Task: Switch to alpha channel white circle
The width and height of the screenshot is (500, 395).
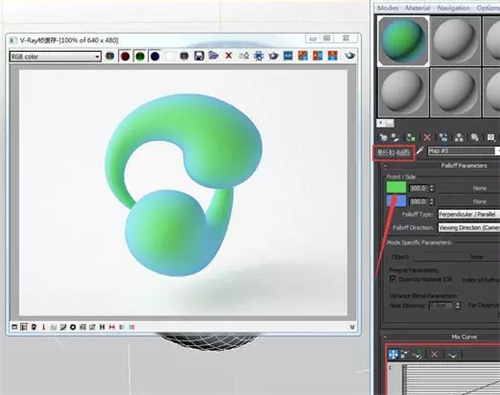Action: pos(169,56)
